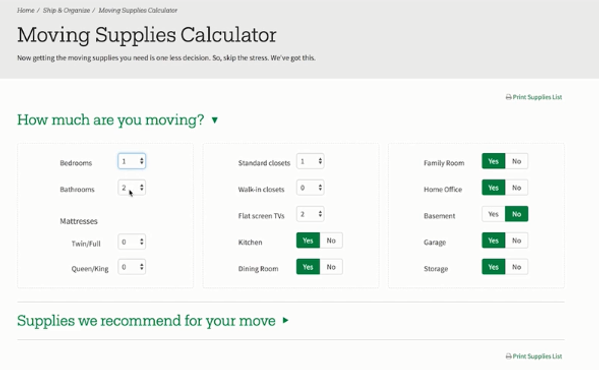This screenshot has height=370, width=599.
Task: Set Basement toggle to Yes
Action: (x=493, y=214)
